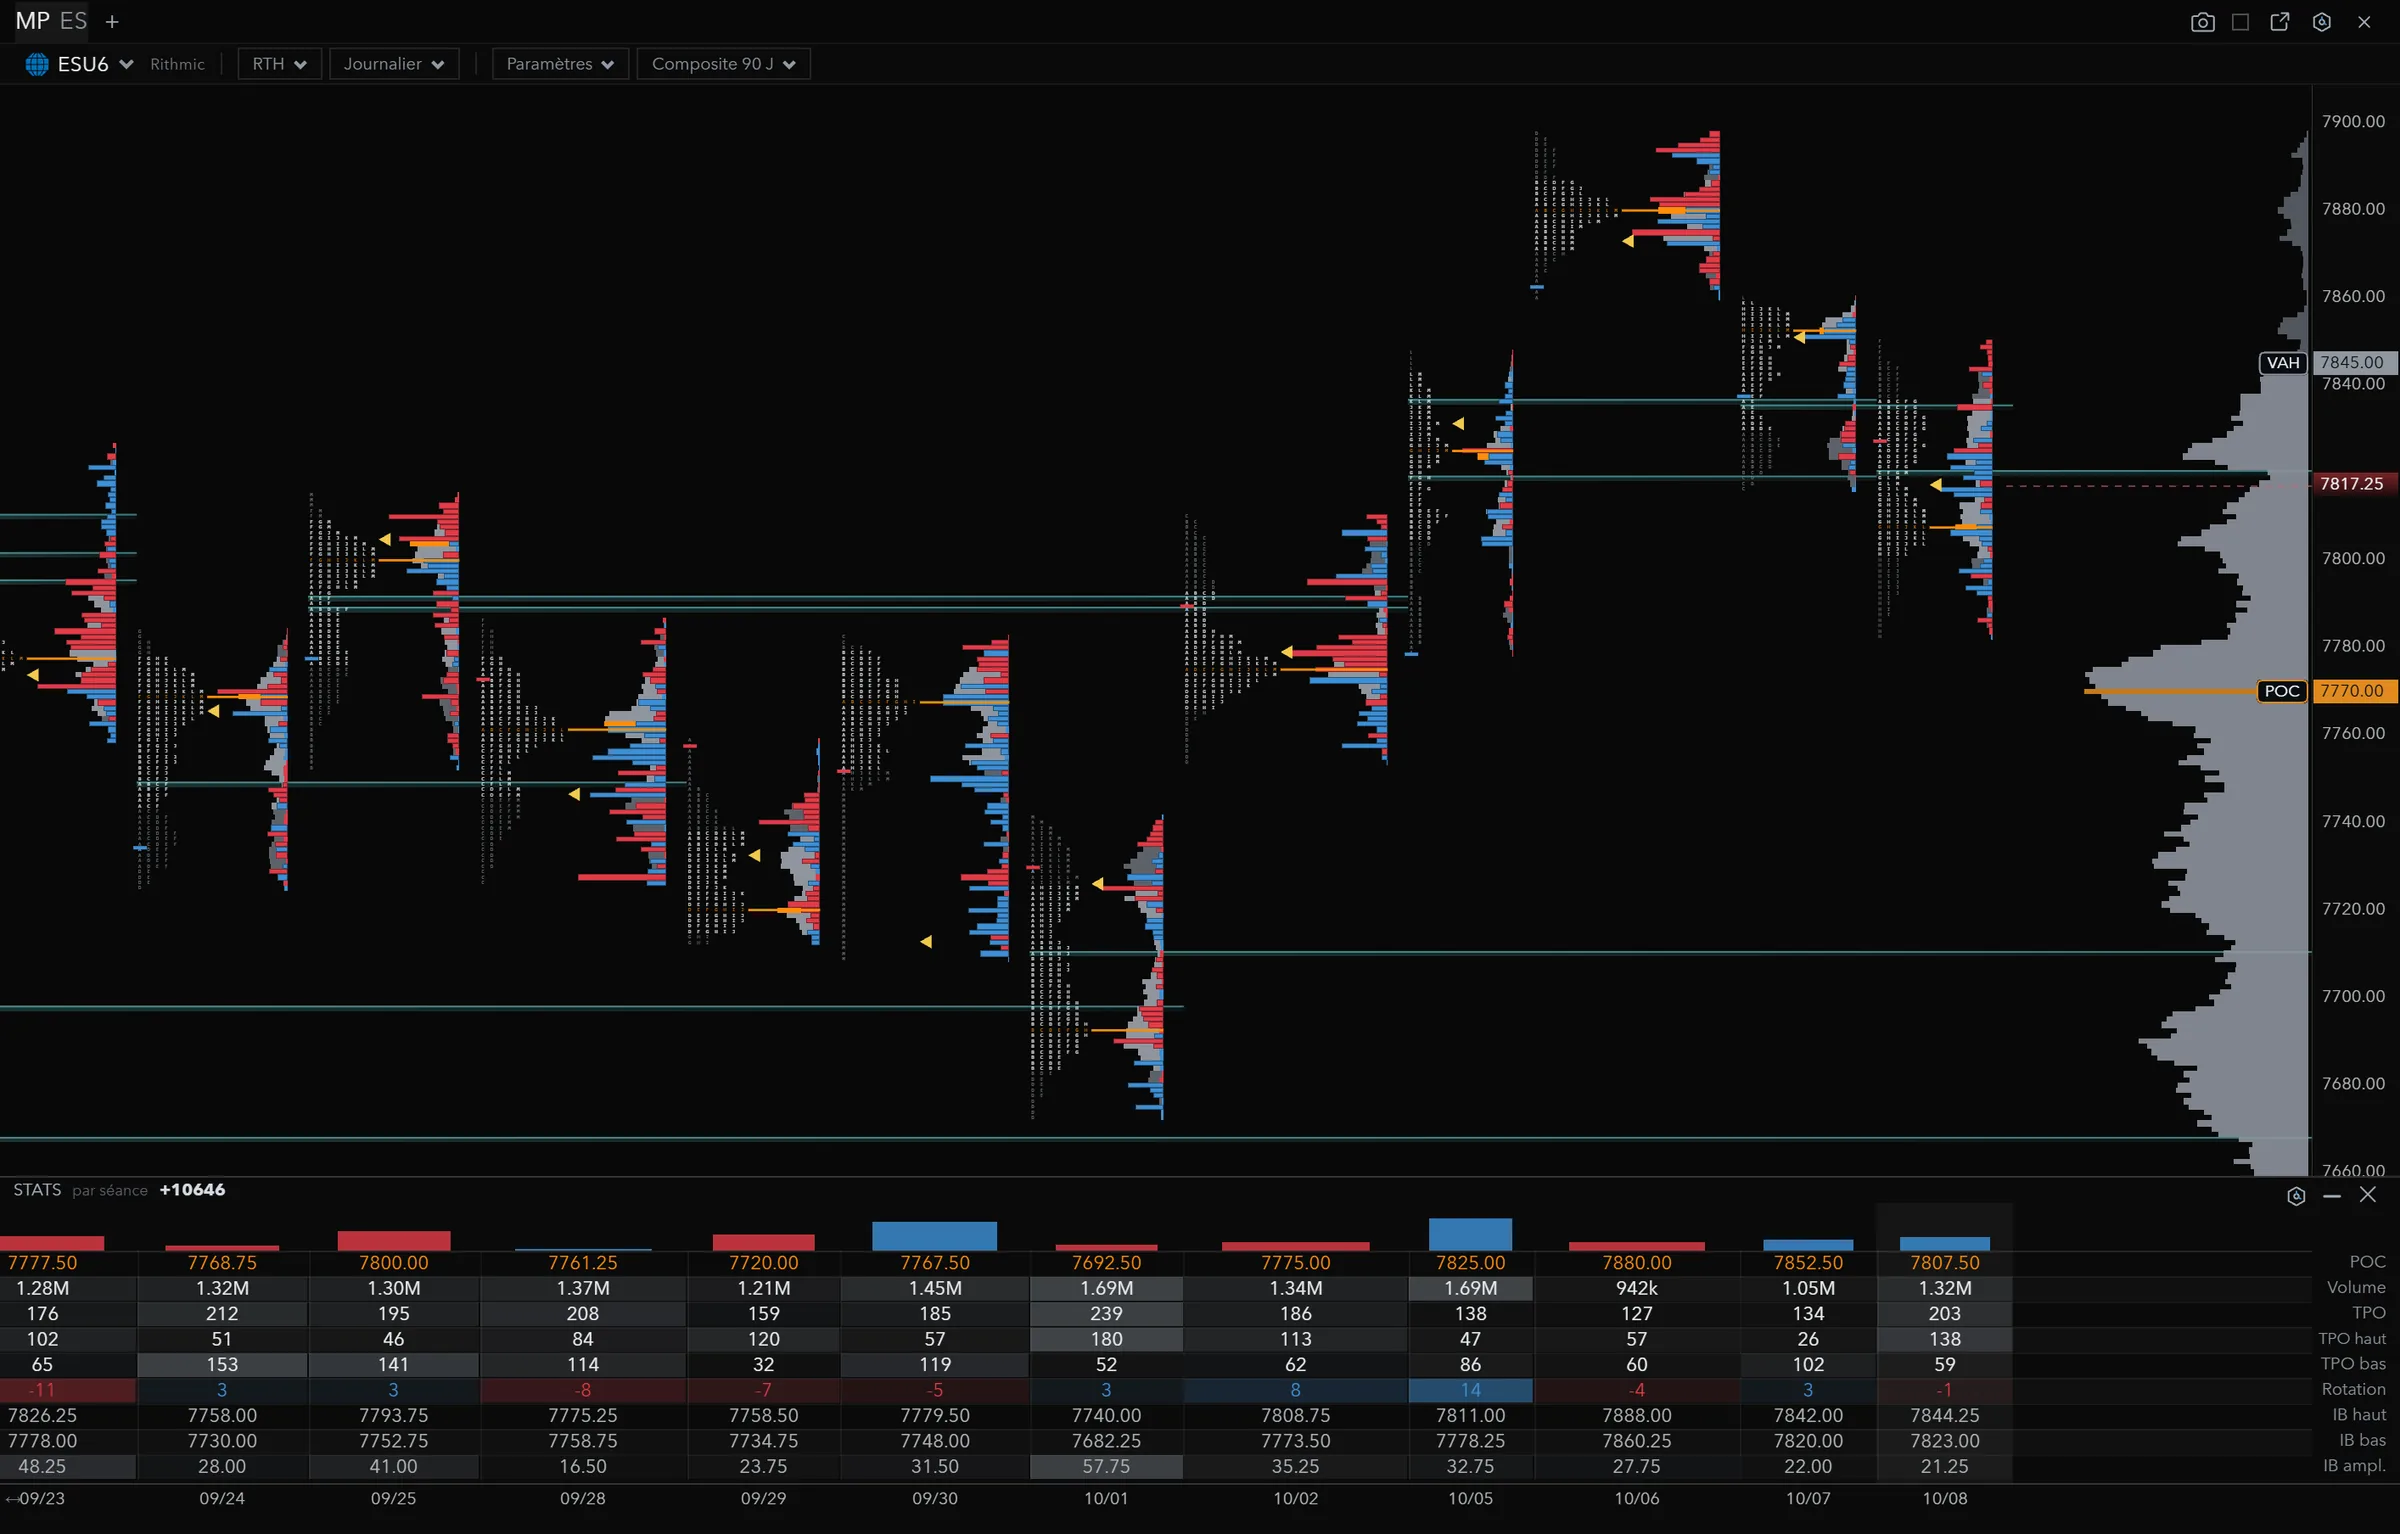Select IB ampl. value 57.75
The width and height of the screenshot is (2400, 1534).
tap(1106, 1466)
